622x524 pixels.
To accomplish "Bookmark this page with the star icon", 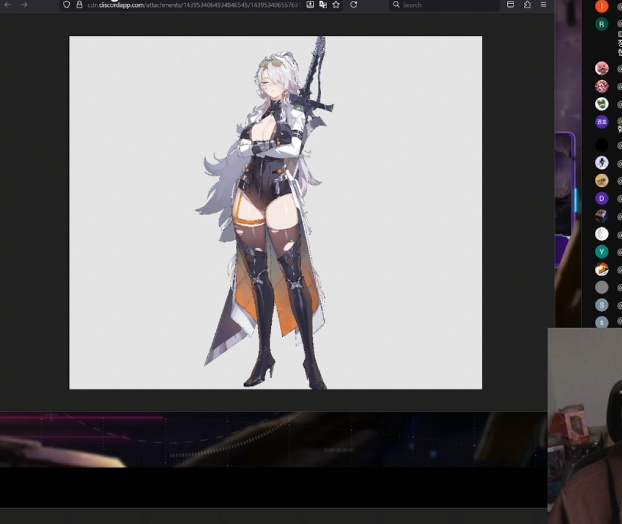I will (x=336, y=5).
